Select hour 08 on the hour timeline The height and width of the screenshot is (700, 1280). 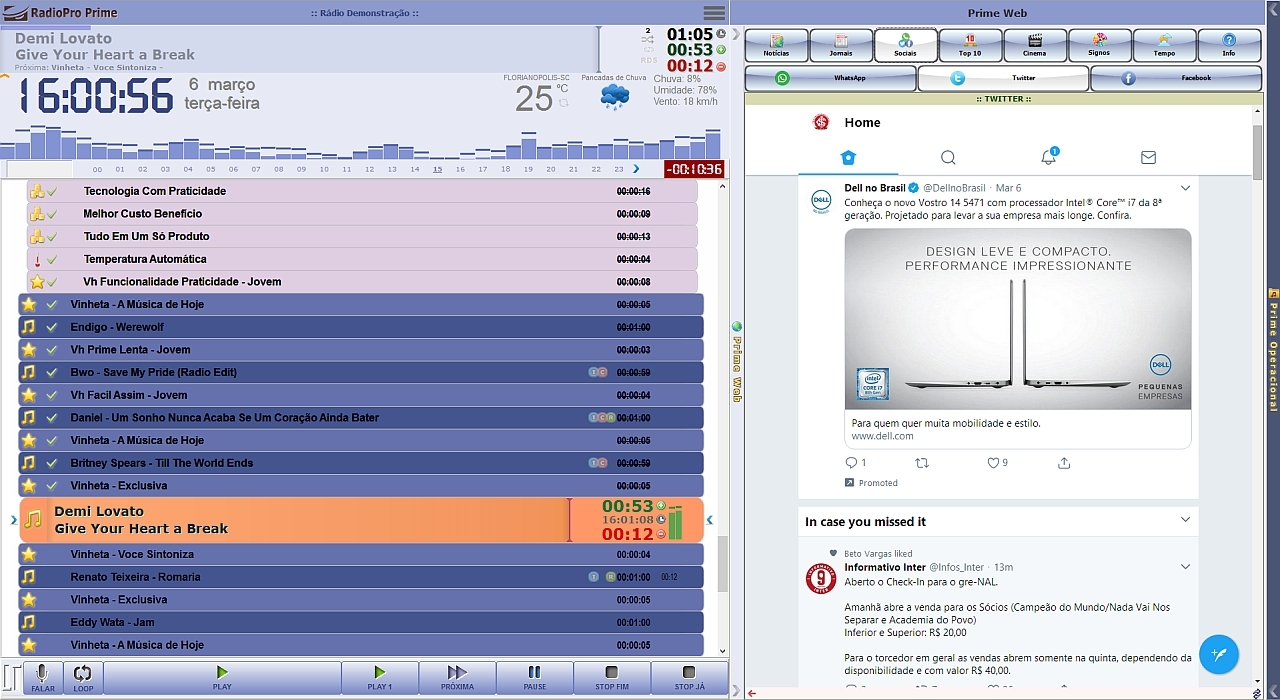click(x=278, y=169)
